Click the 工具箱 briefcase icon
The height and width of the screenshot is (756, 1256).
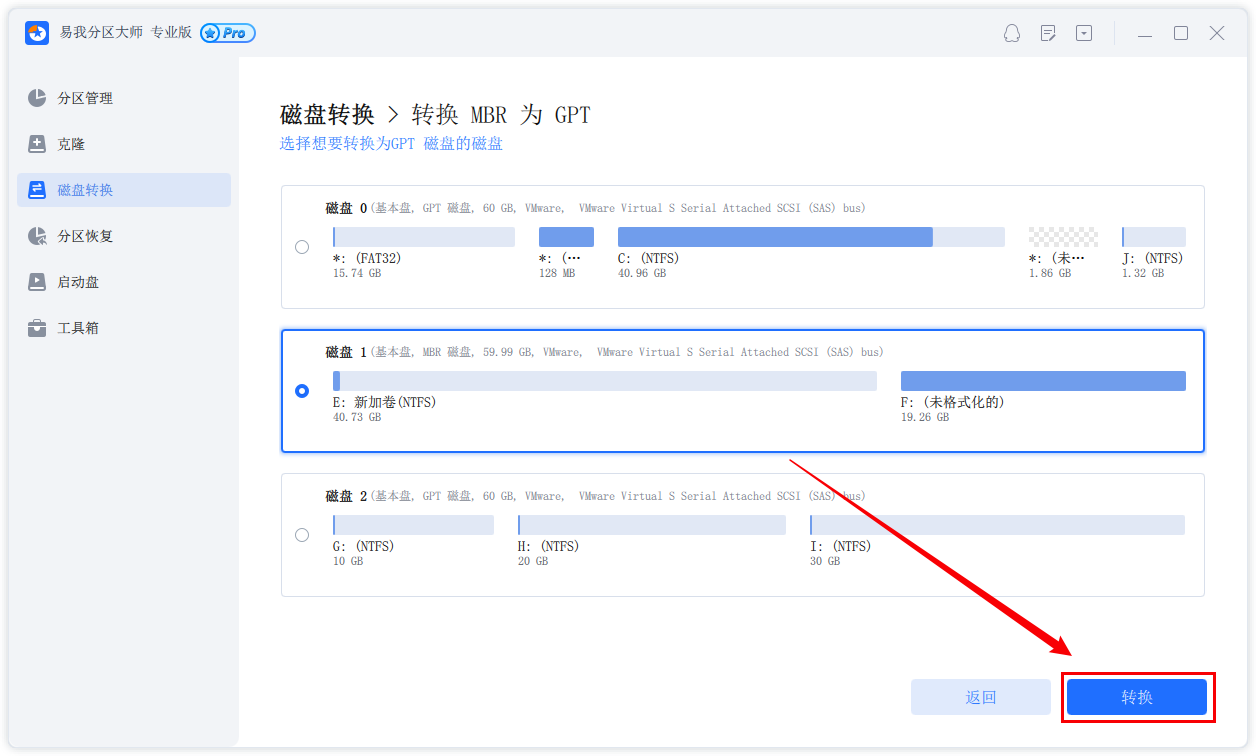37,328
